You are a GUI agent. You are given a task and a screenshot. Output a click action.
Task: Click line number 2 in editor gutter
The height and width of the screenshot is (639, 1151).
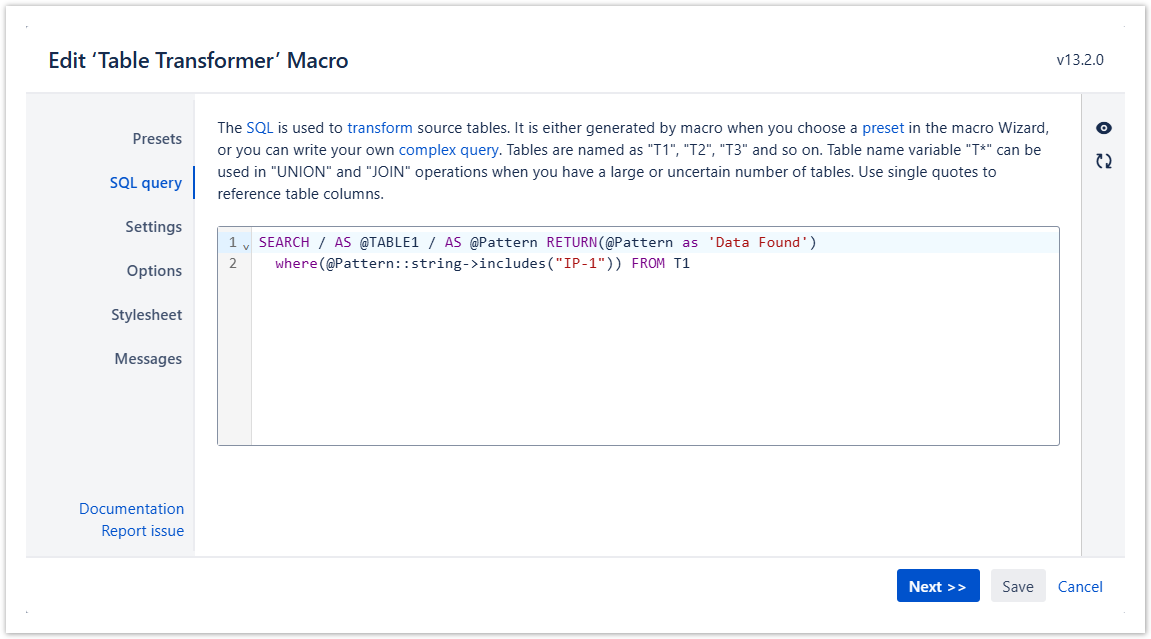coord(233,264)
